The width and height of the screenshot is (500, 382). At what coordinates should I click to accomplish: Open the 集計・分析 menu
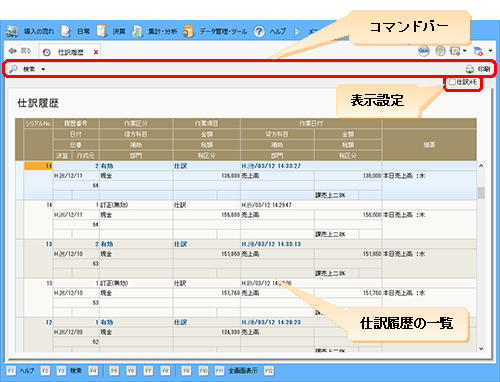pyautogui.click(x=154, y=31)
